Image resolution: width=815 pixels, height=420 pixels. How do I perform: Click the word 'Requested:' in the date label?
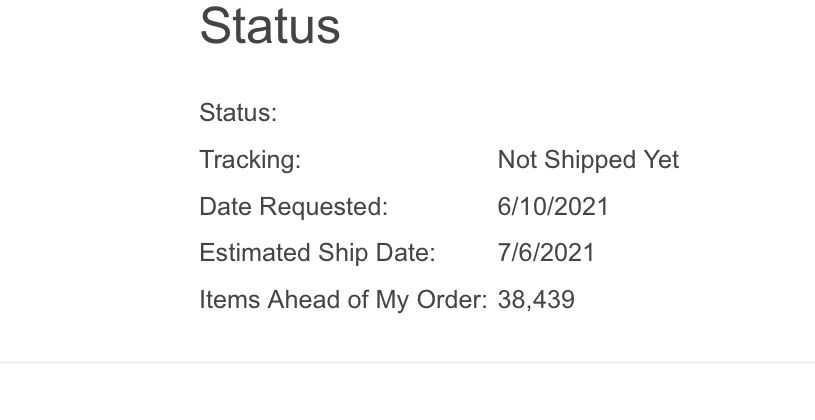pyautogui.click(x=324, y=206)
